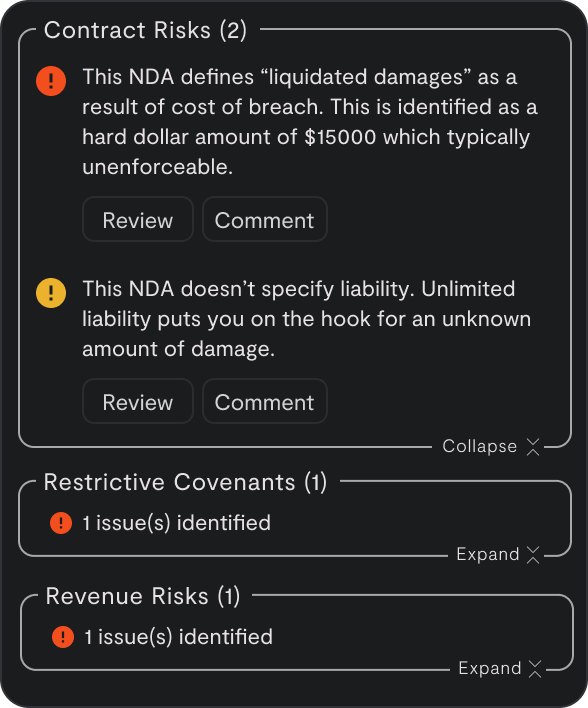Image resolution: width=588 pixels, height=708 pixels.
Task: Comment on the unlimited liability risk
Action: 265,401
